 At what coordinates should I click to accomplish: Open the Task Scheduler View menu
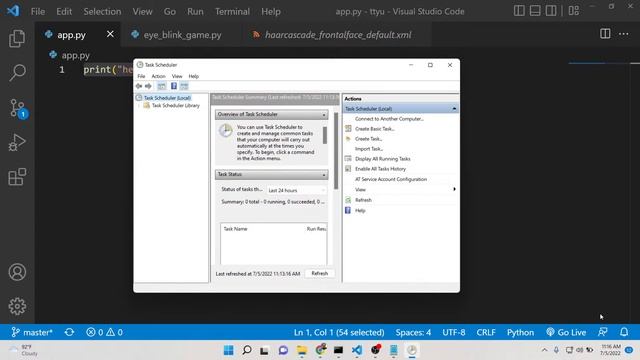(x=177, y=76)
